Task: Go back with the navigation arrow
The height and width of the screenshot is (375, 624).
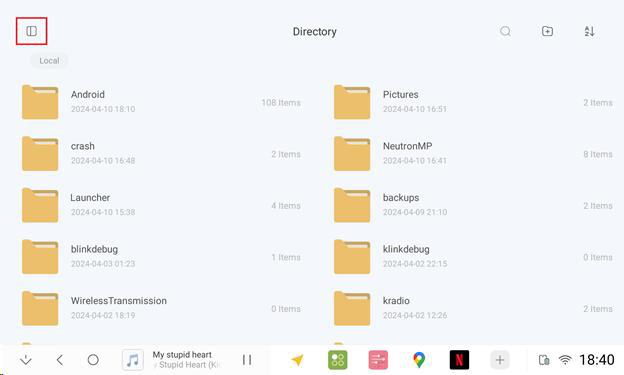Action: tap(60, 360)
